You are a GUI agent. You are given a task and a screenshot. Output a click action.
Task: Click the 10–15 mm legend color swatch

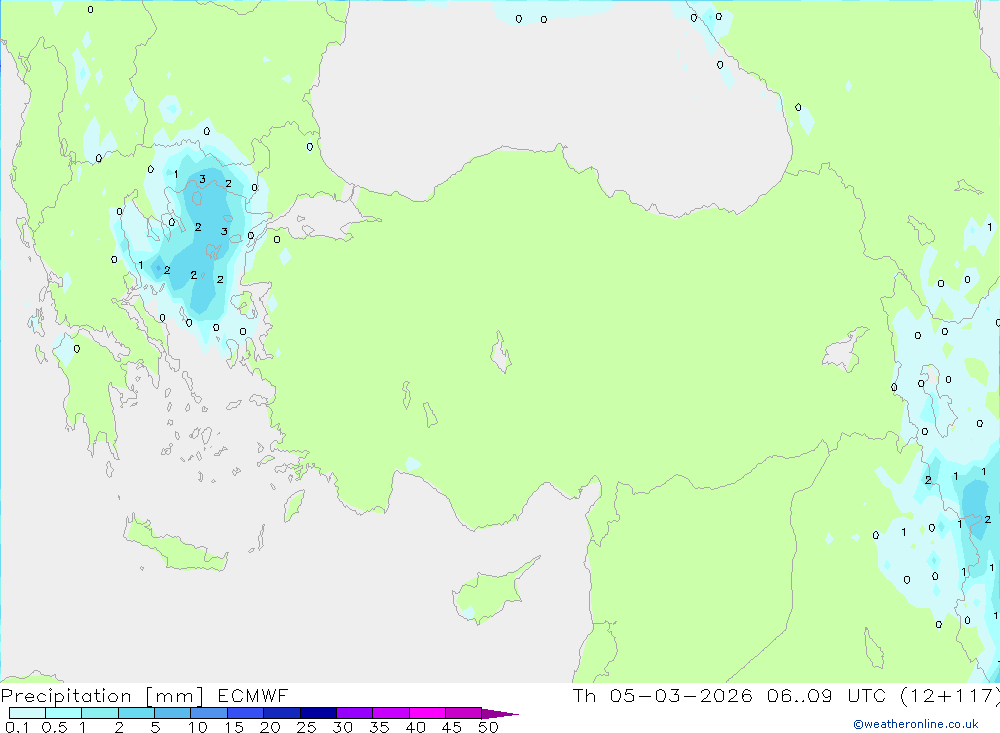pyautogui.click(x=209, y=713)
